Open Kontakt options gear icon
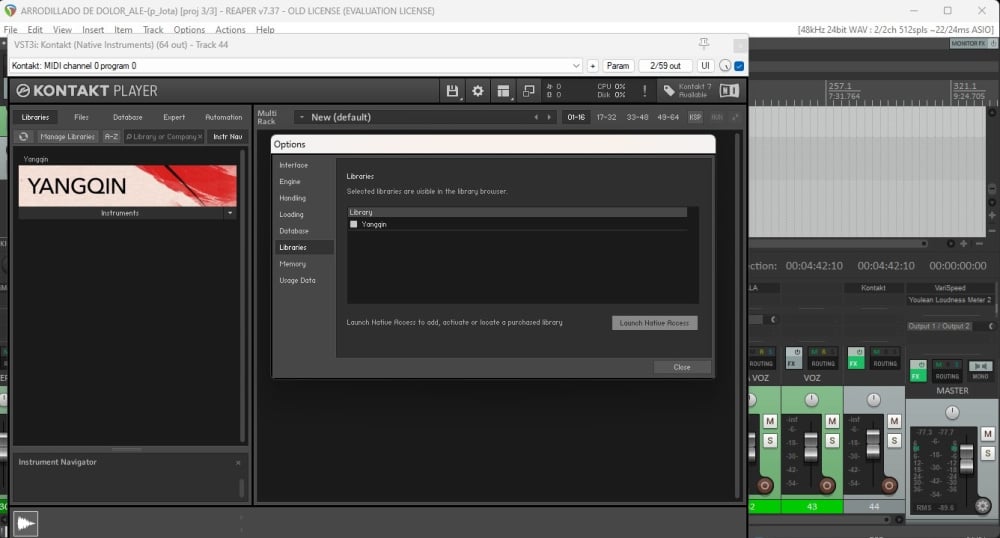Viewport: 1000px width, 538px height. point(478,91)
